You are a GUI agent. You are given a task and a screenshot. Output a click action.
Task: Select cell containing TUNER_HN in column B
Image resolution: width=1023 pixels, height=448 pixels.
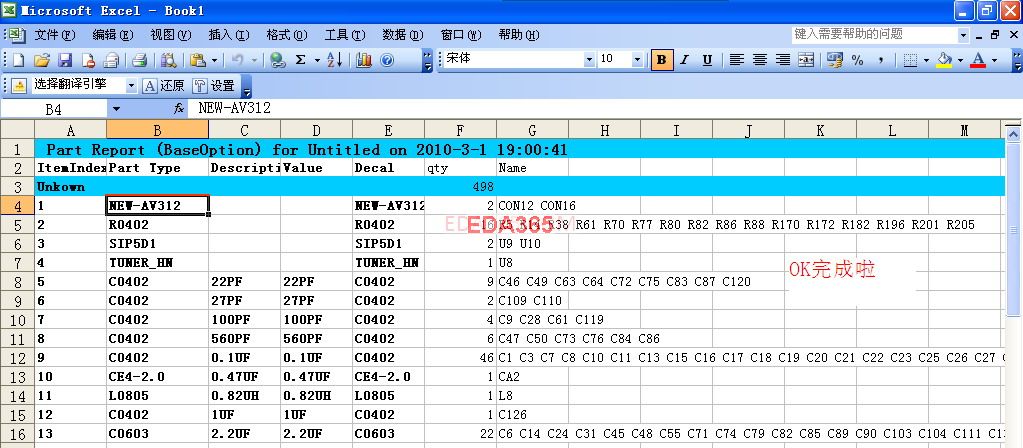point(158,263)
